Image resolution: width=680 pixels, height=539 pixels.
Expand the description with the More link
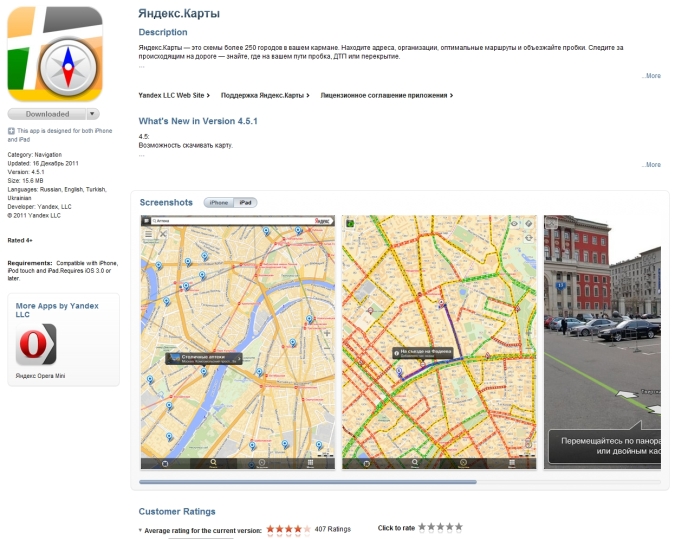pos(651,75)
